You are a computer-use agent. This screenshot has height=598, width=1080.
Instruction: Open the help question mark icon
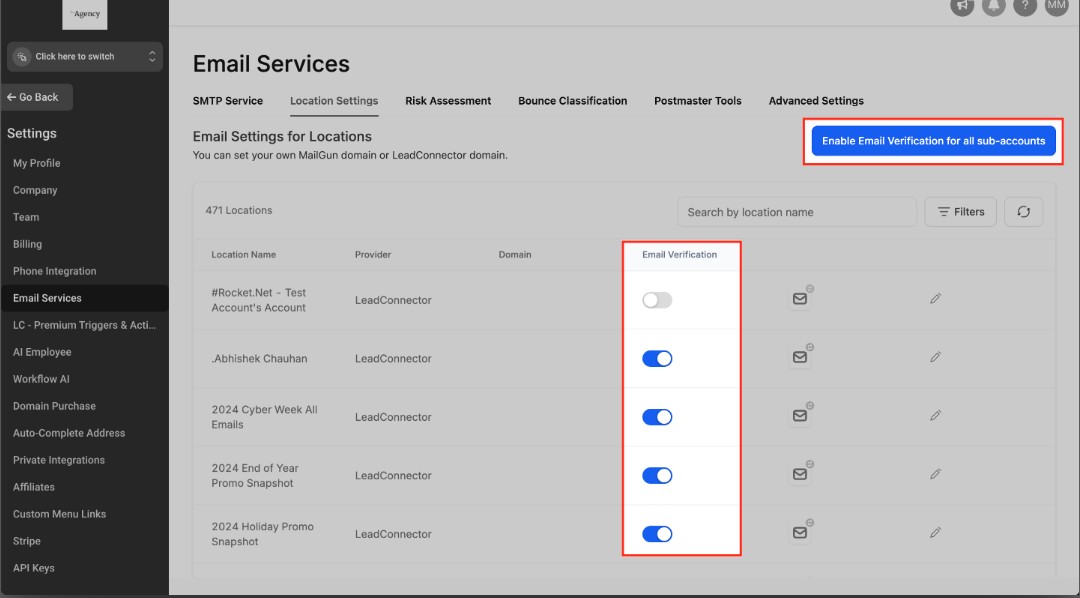(1025, 6)
